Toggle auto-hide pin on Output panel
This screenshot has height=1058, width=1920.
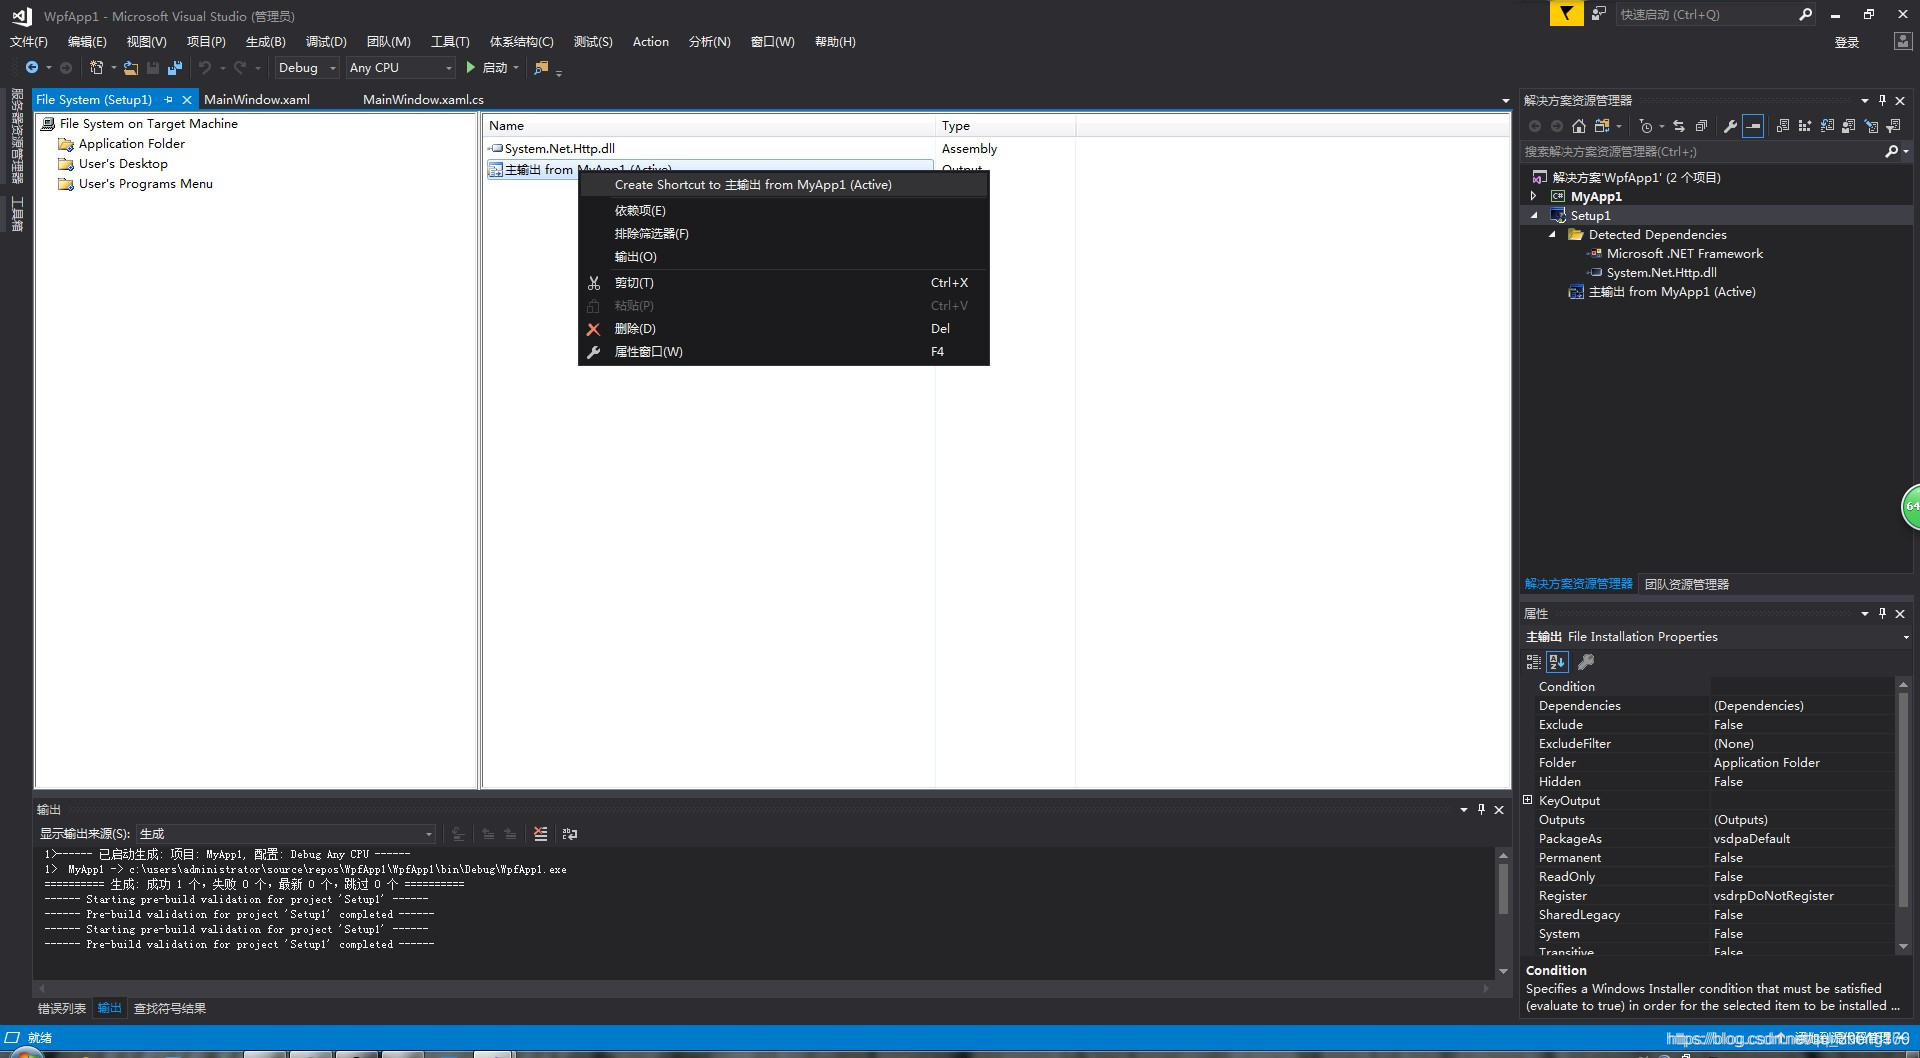coord(1481,810)
